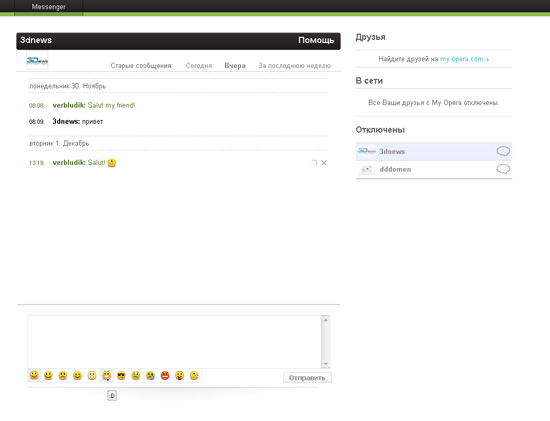Click the message text input area
This screenshot has width=550, height=421.
tap(174, 342)
